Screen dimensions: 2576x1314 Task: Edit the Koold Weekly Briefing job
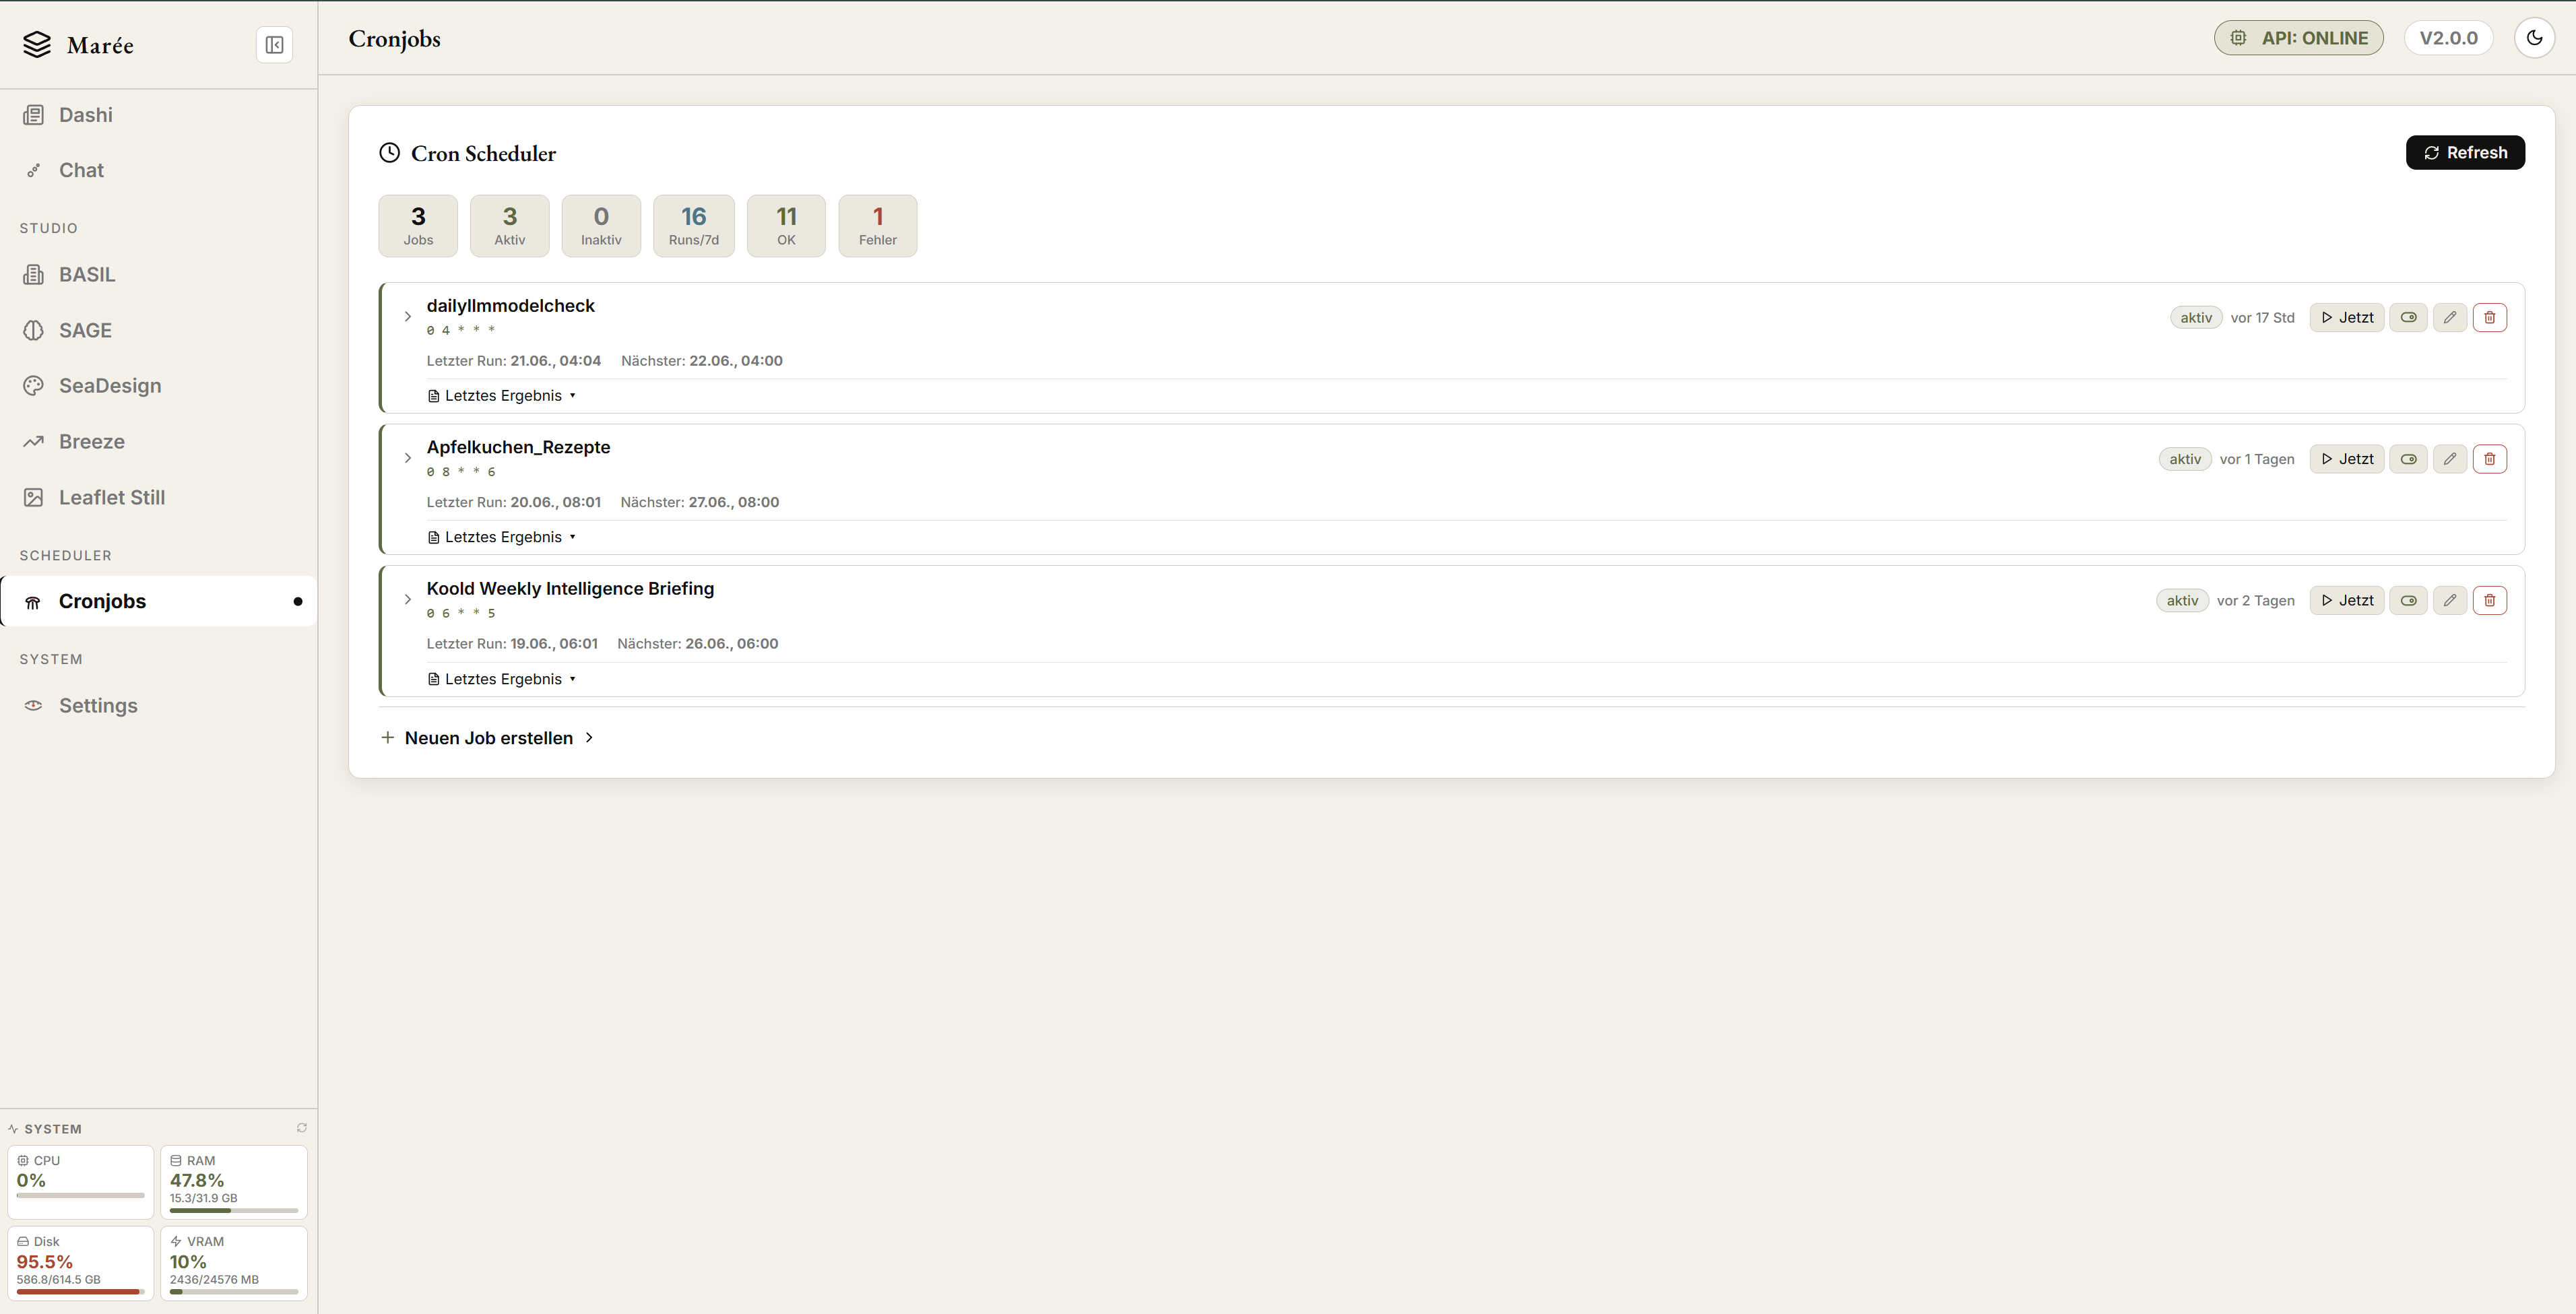tap(2449, 600)
